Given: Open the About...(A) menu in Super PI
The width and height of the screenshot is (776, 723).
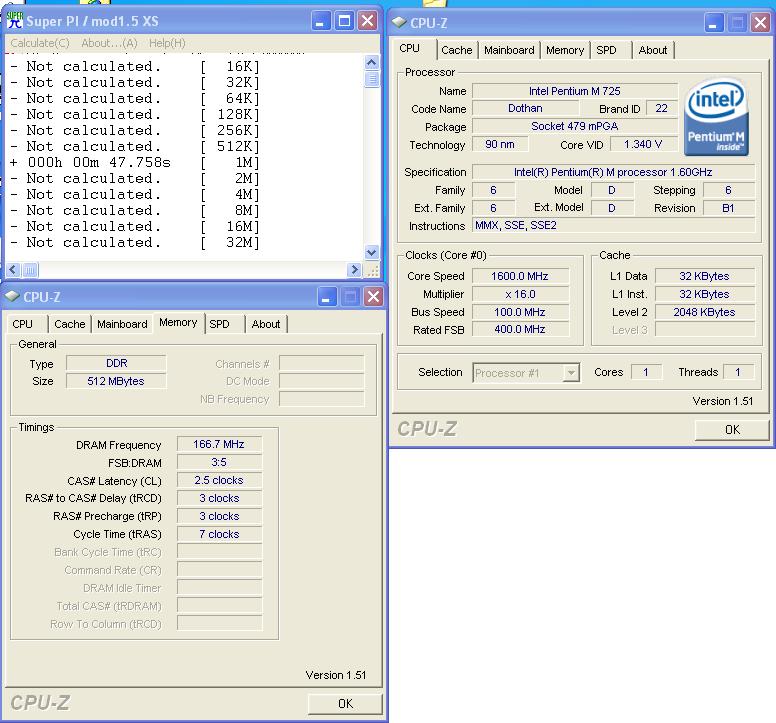Looking at the screenshot, I should click(x=109, y=43).
